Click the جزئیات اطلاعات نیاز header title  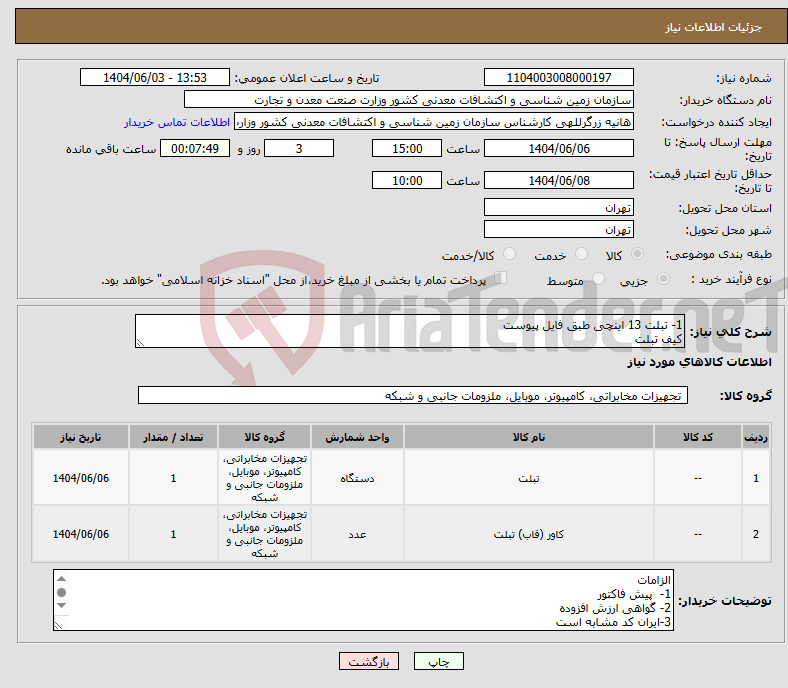pos(713,27)
